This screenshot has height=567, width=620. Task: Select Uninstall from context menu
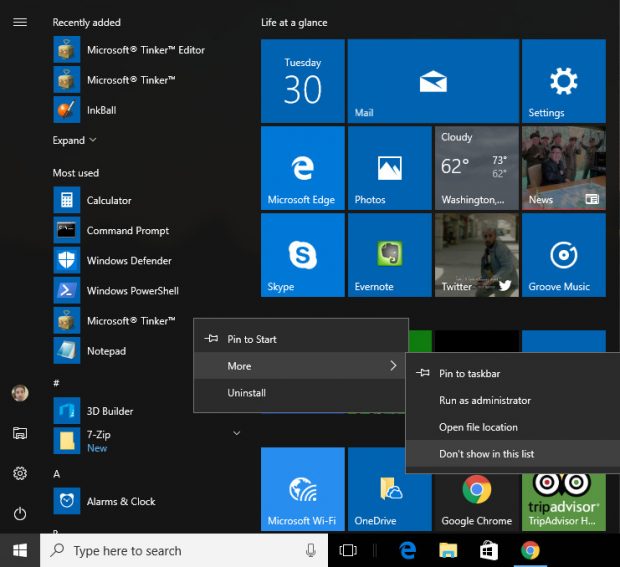pyautogui.click(x=301, y=393)
